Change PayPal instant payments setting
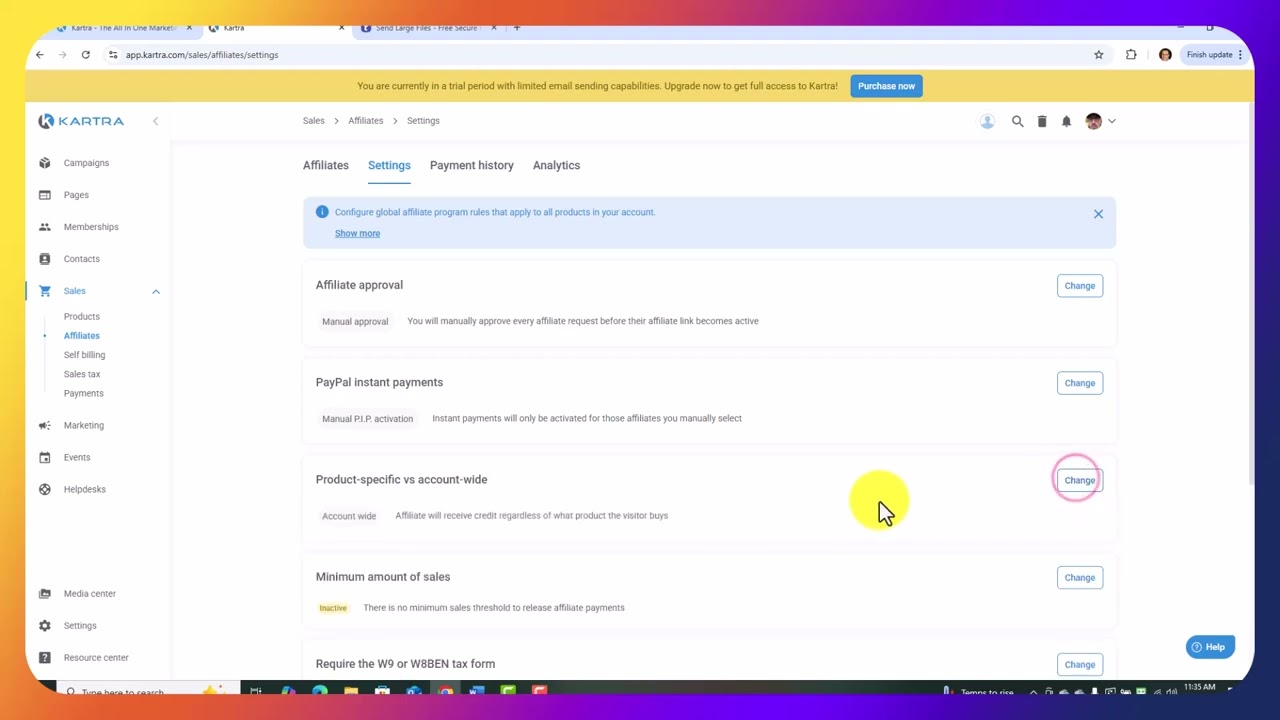 tap(1080, 383)
